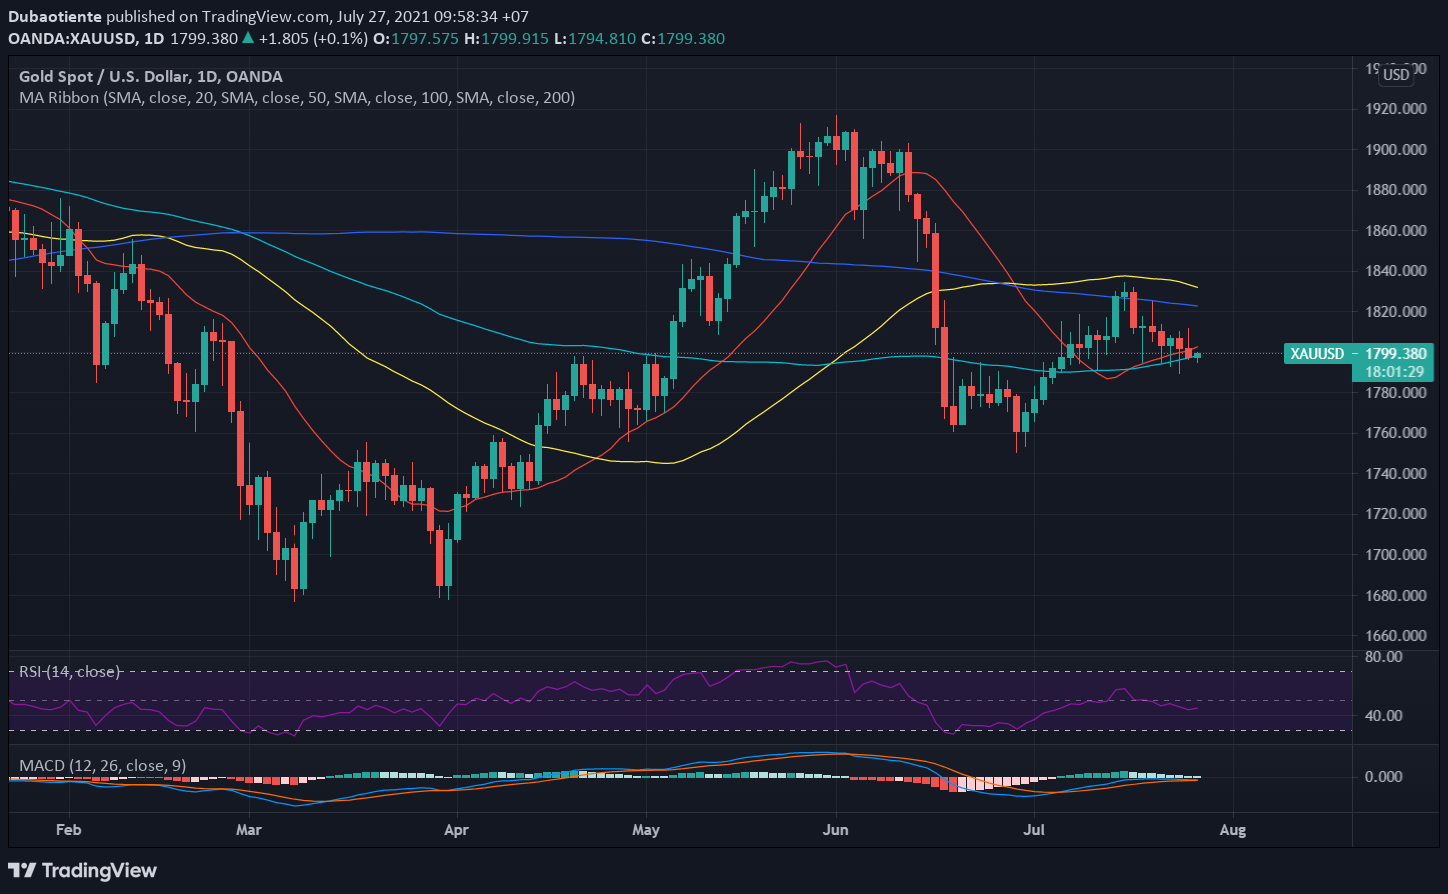Click the May label on time axis
The width and height of the screenshot is (1448, 894).
[647, 830]
